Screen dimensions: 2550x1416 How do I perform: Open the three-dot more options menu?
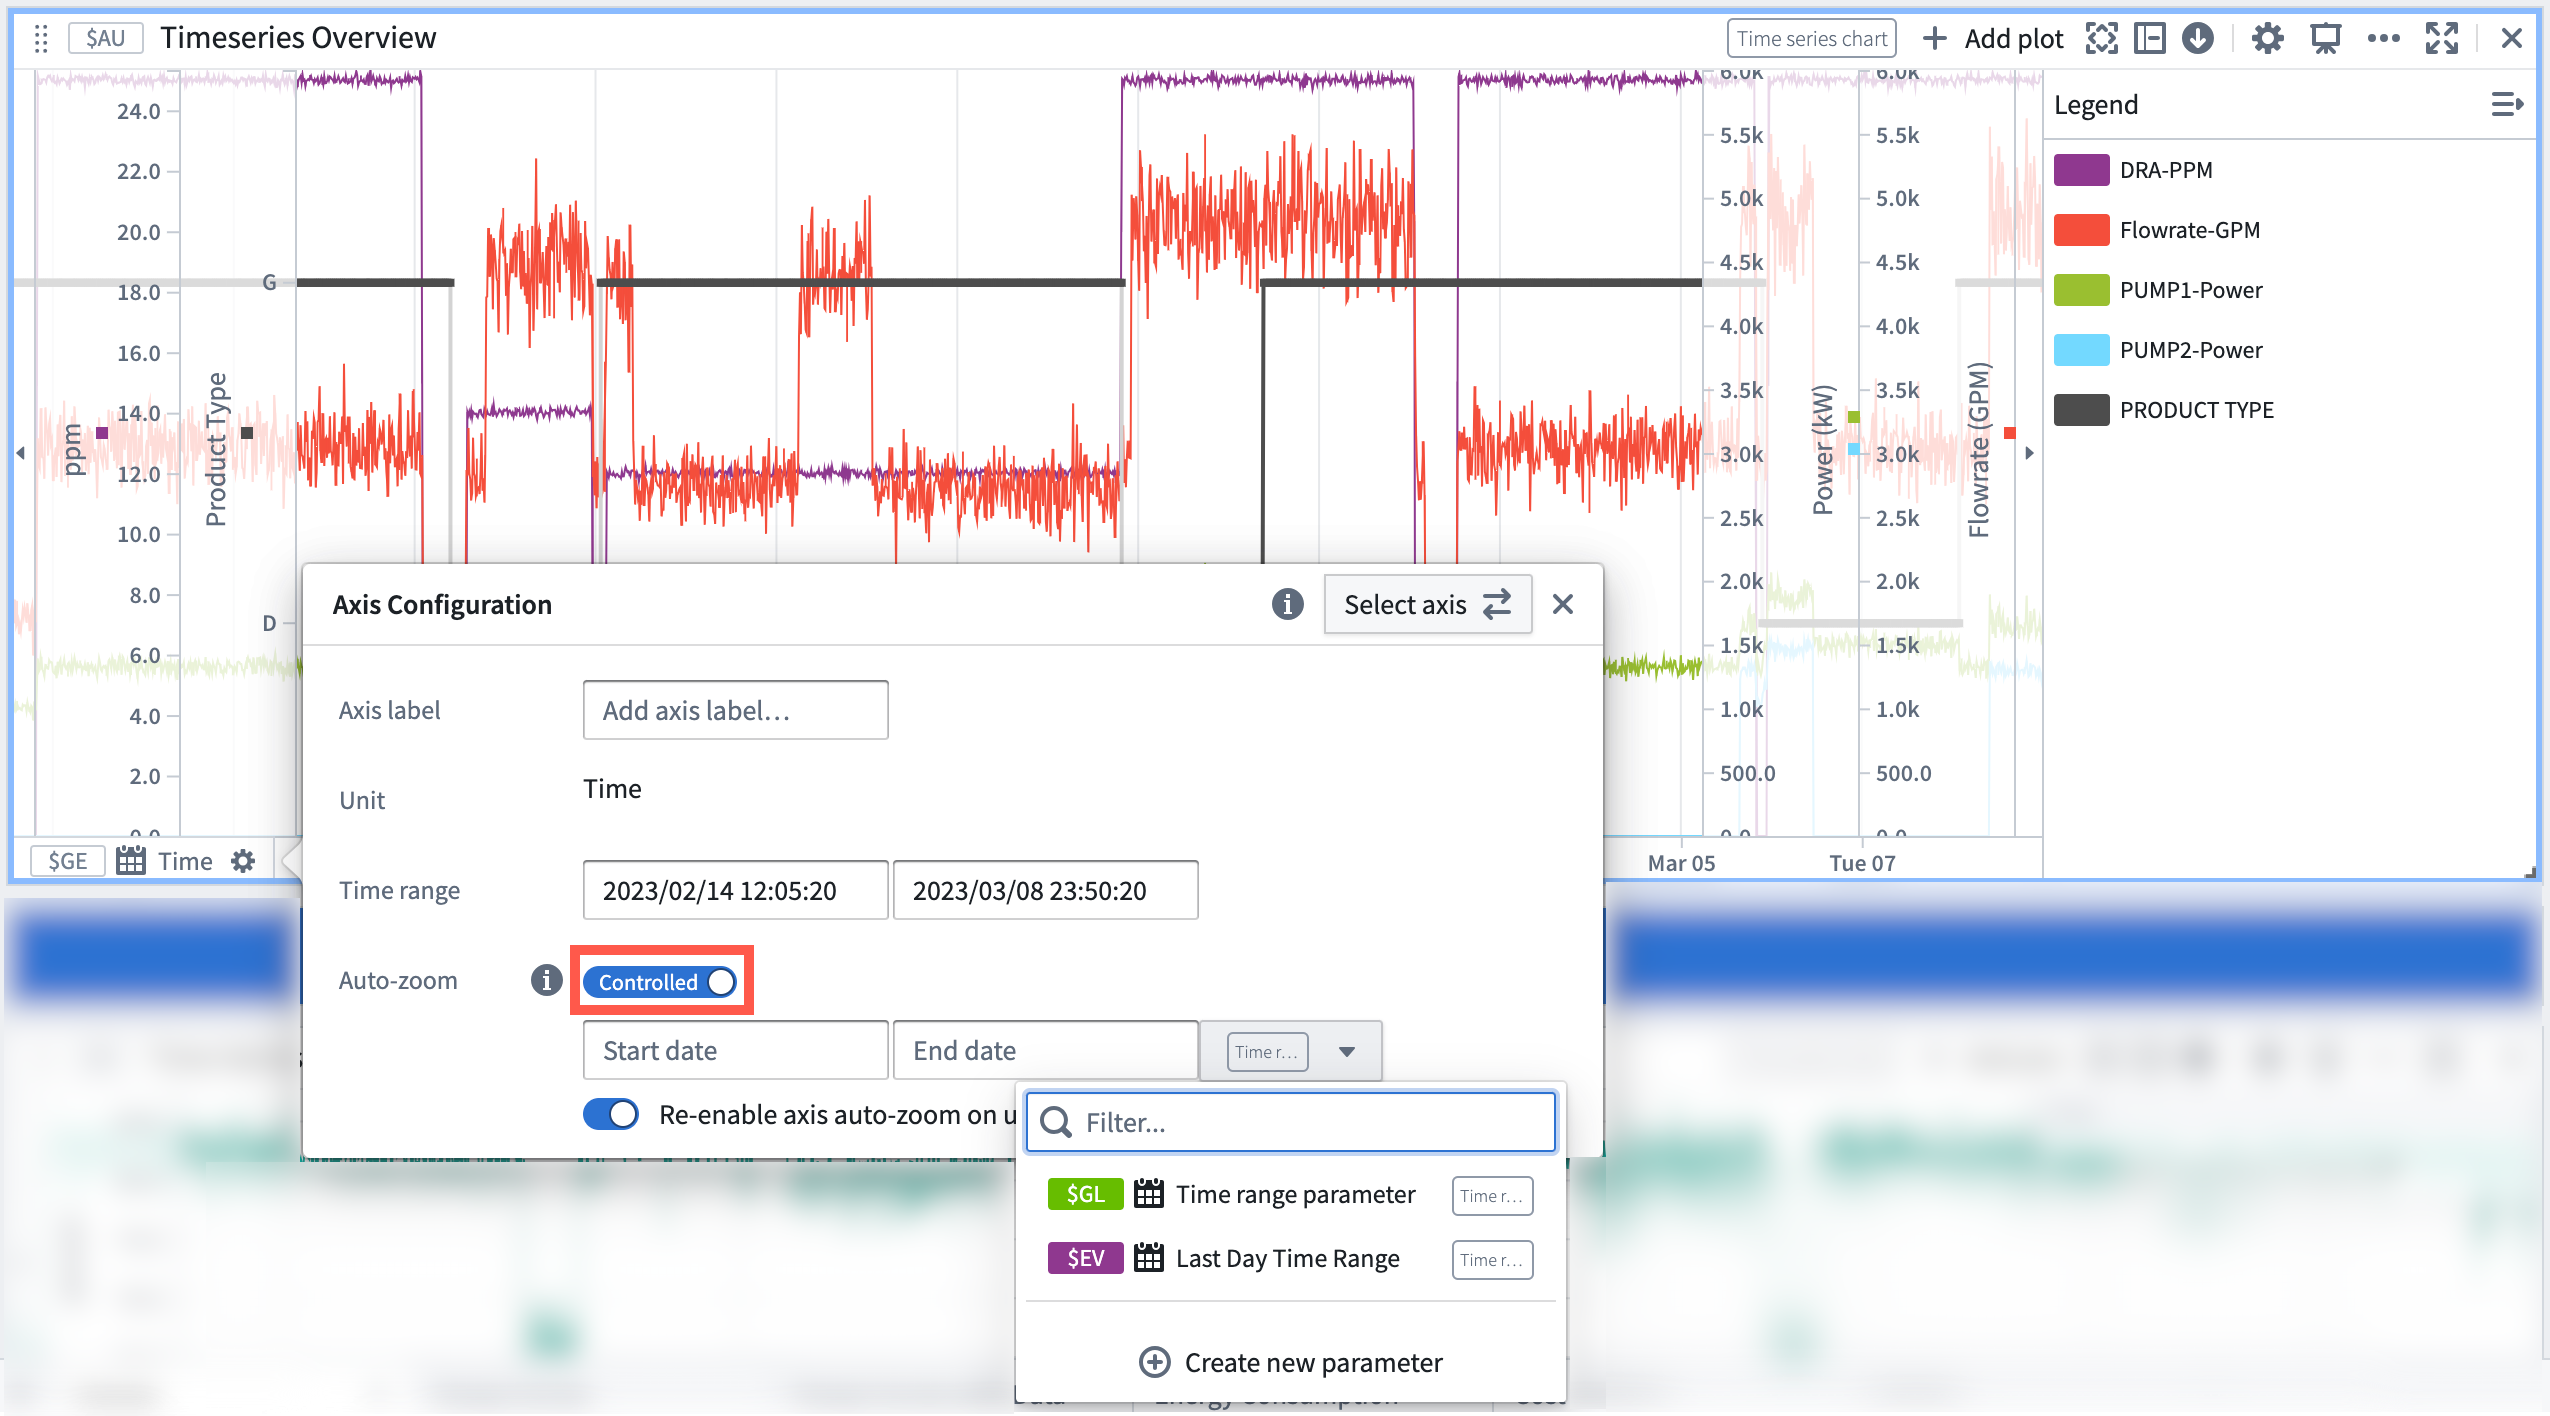(2384, 39)
